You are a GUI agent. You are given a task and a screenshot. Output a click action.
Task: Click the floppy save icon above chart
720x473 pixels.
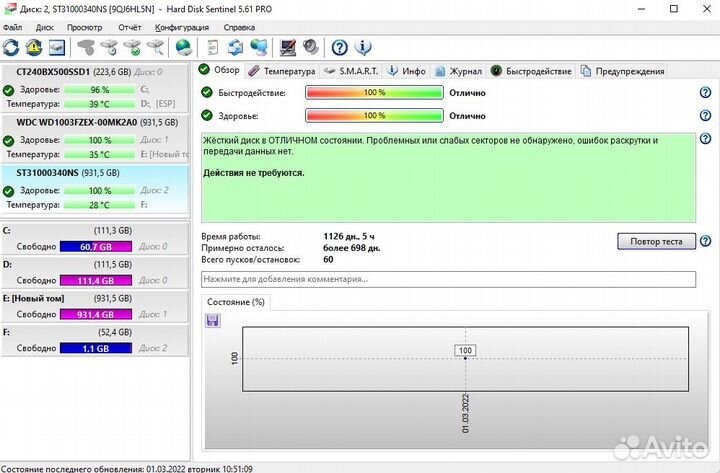pyautogui.click(x=212, y=321)
